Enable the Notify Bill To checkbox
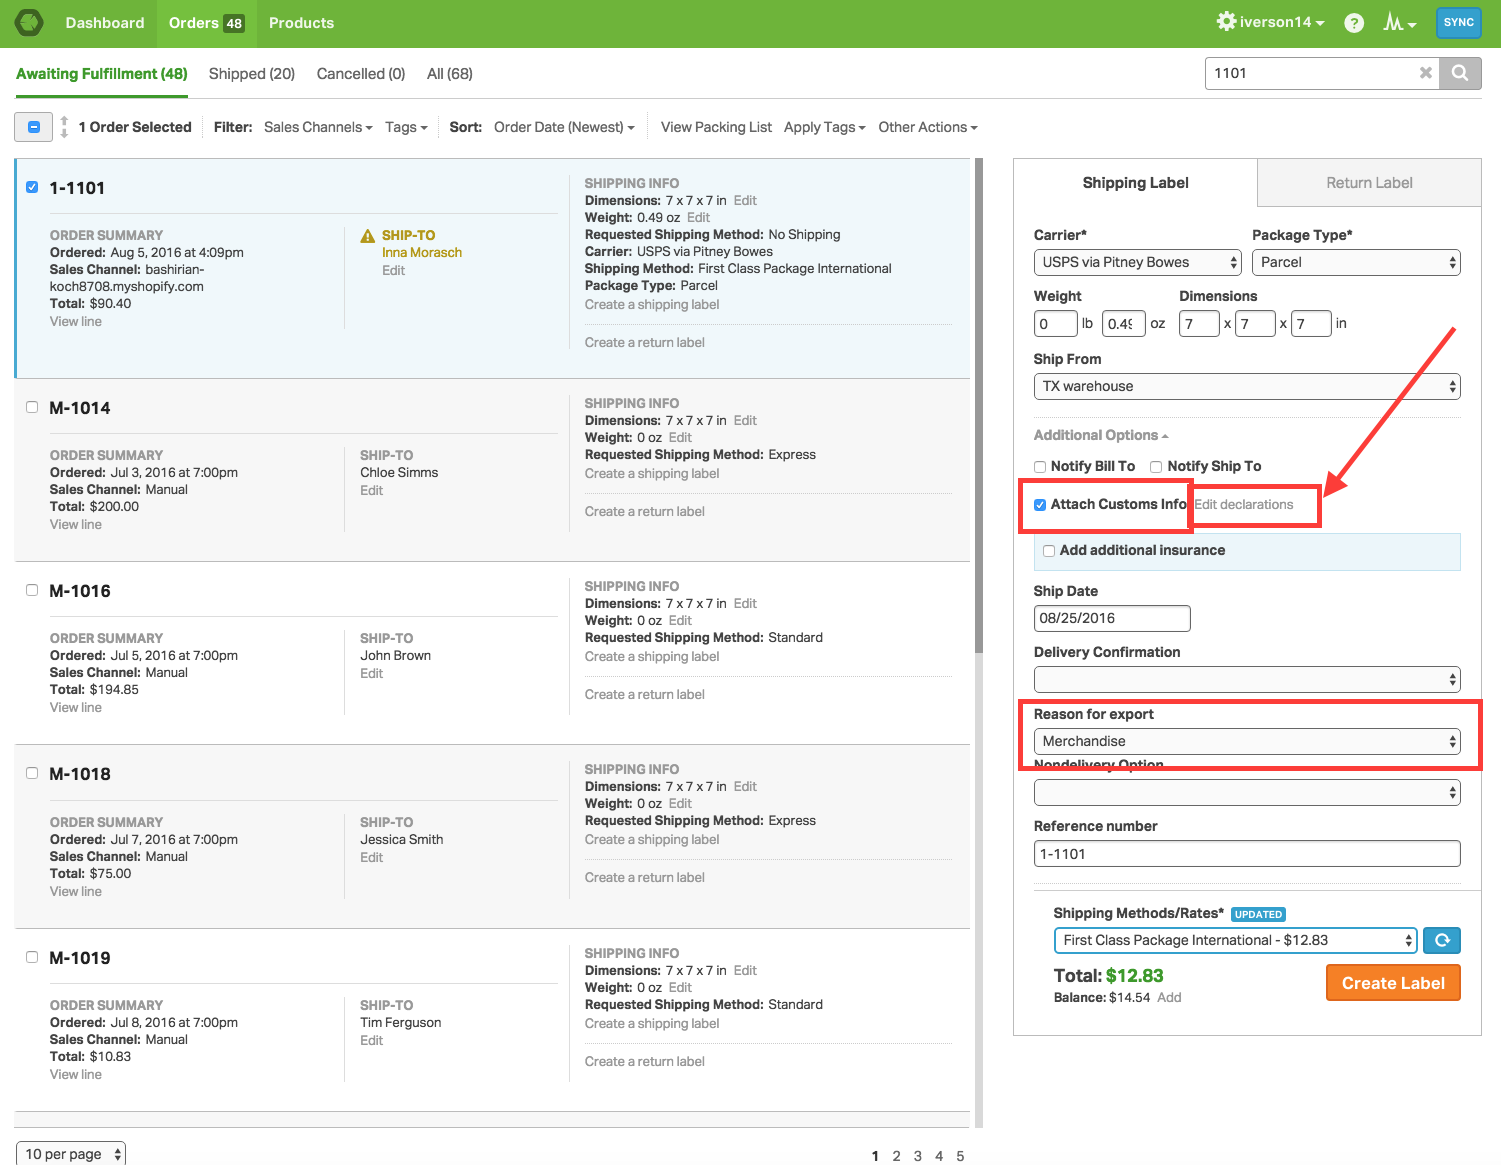The width and height of the screenshot is (1501, 1165). click(1039, 466)
